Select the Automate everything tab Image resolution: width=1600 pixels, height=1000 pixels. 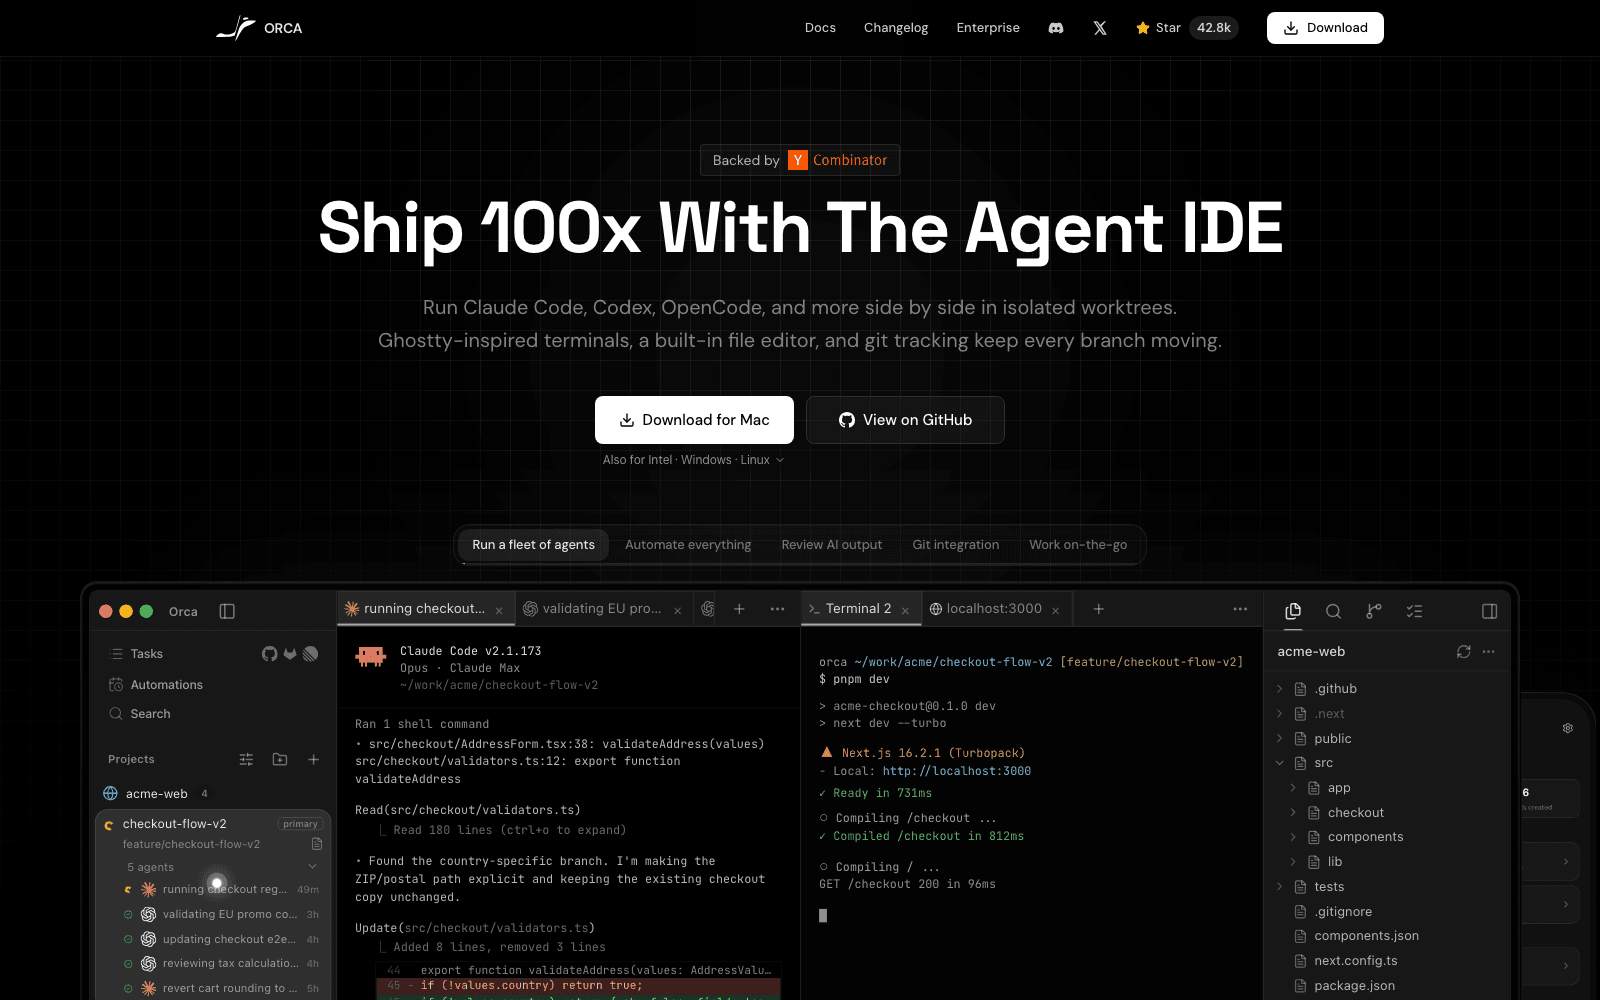[x=688, y=545]
